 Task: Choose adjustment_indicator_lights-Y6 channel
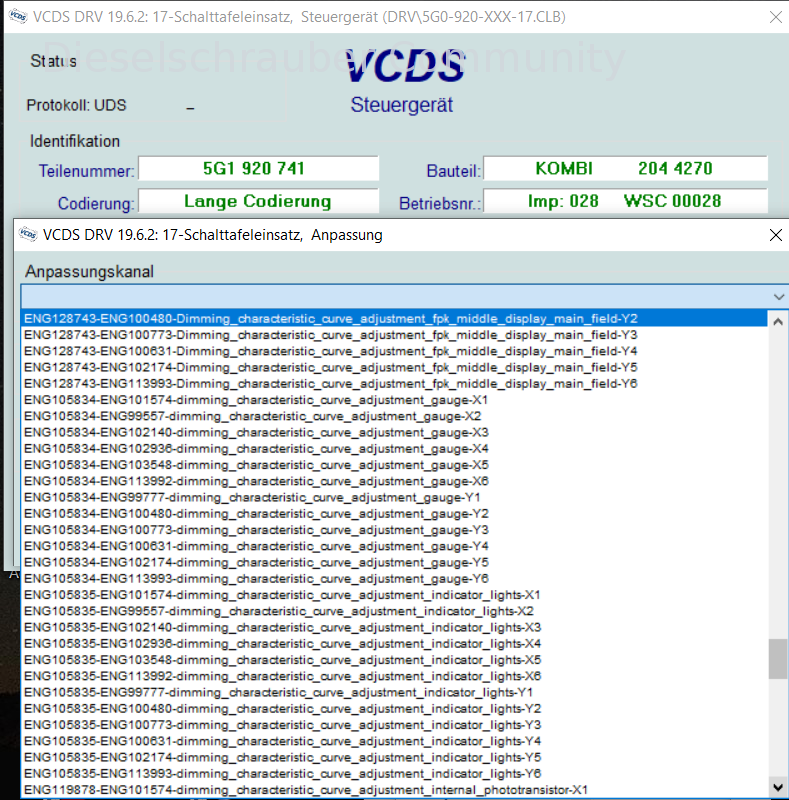click(x=394, y=774)
